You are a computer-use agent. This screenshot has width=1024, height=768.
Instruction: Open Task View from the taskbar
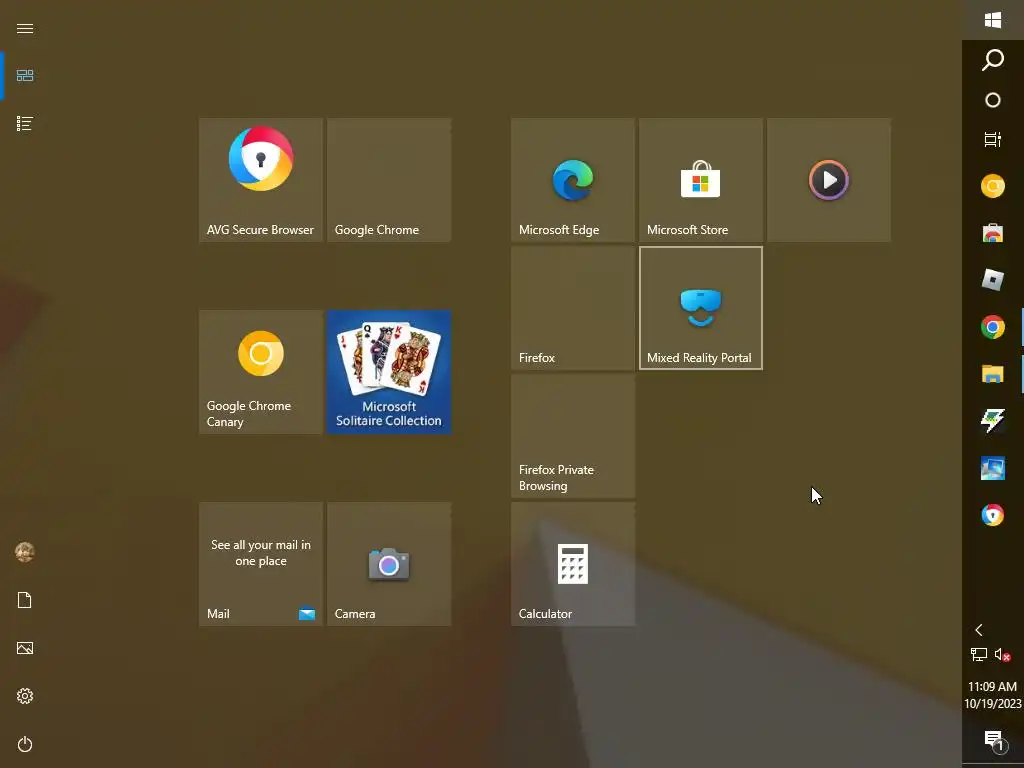click(993, 139)
